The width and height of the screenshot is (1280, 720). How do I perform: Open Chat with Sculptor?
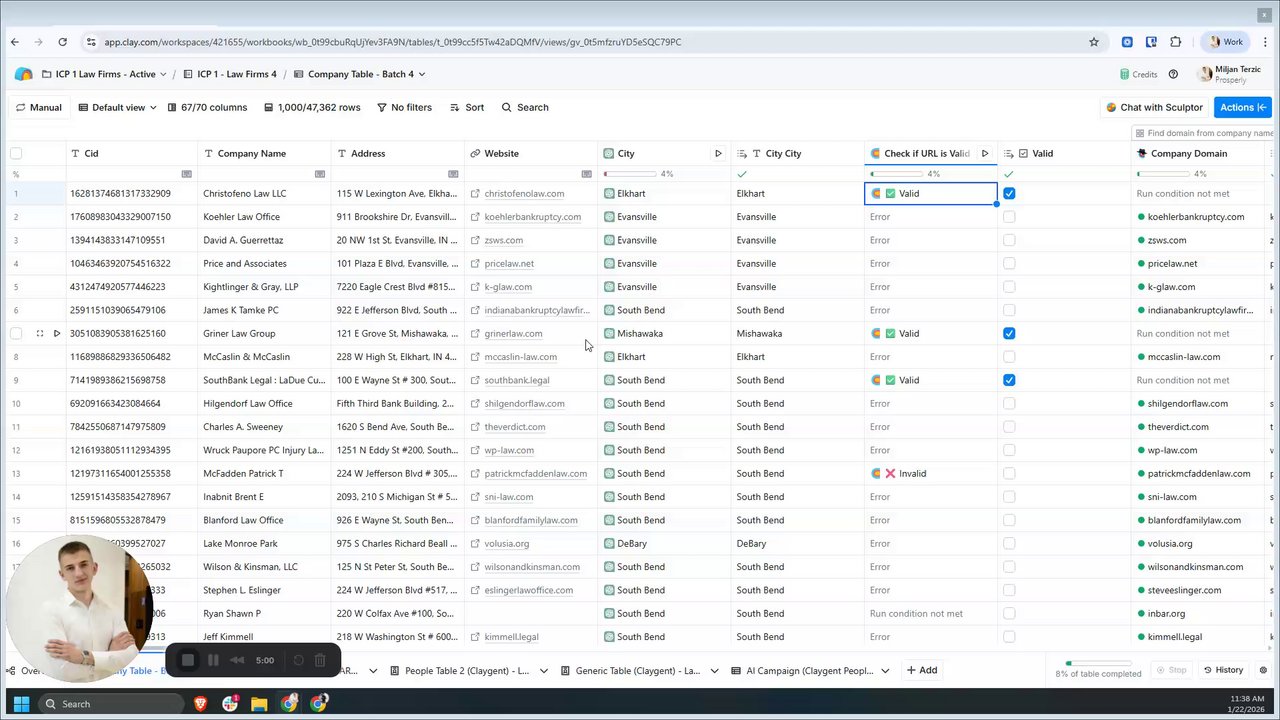point(1154,107)
